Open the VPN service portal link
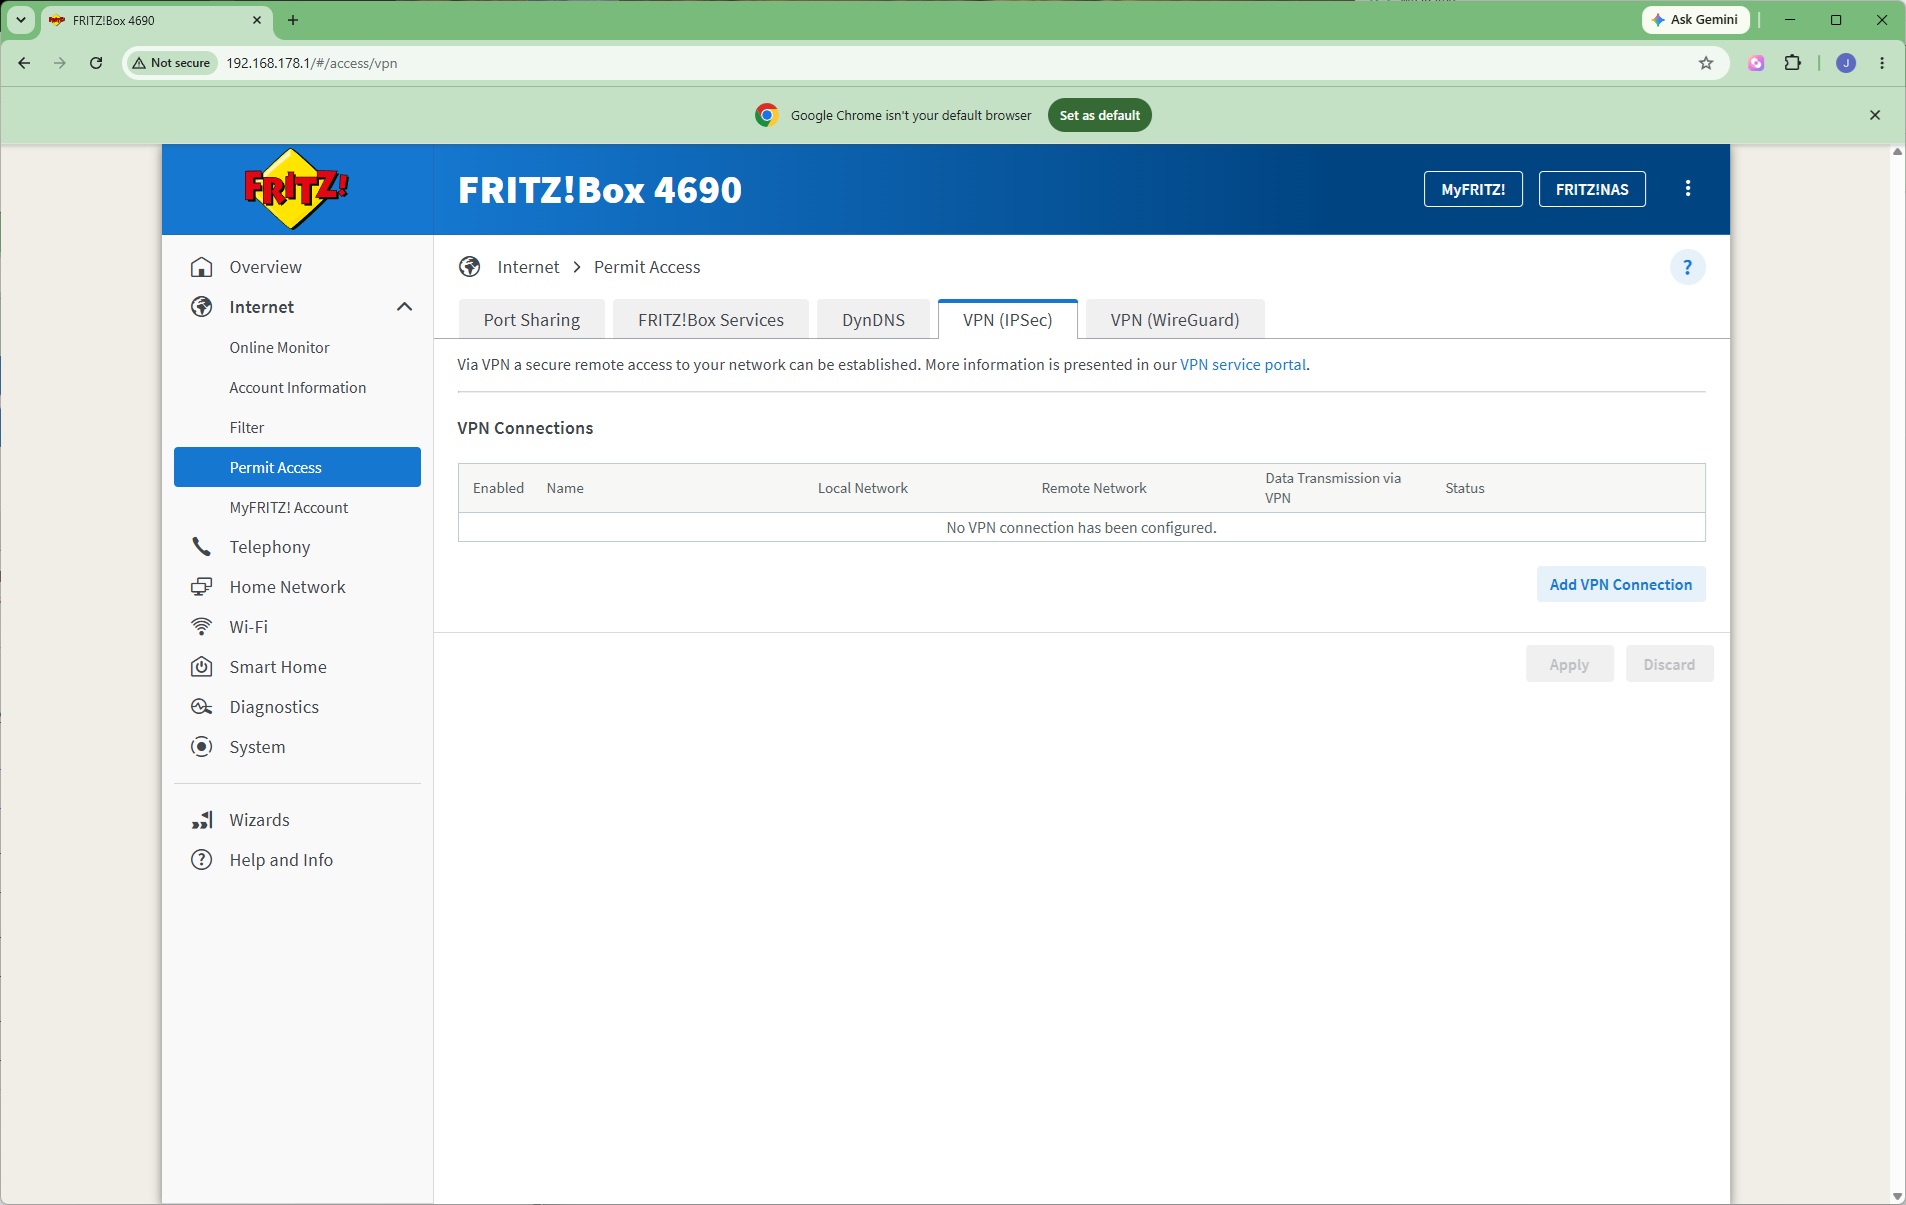The image size is (1906, 1205). pyautogui.click(x=1243, y=365)
